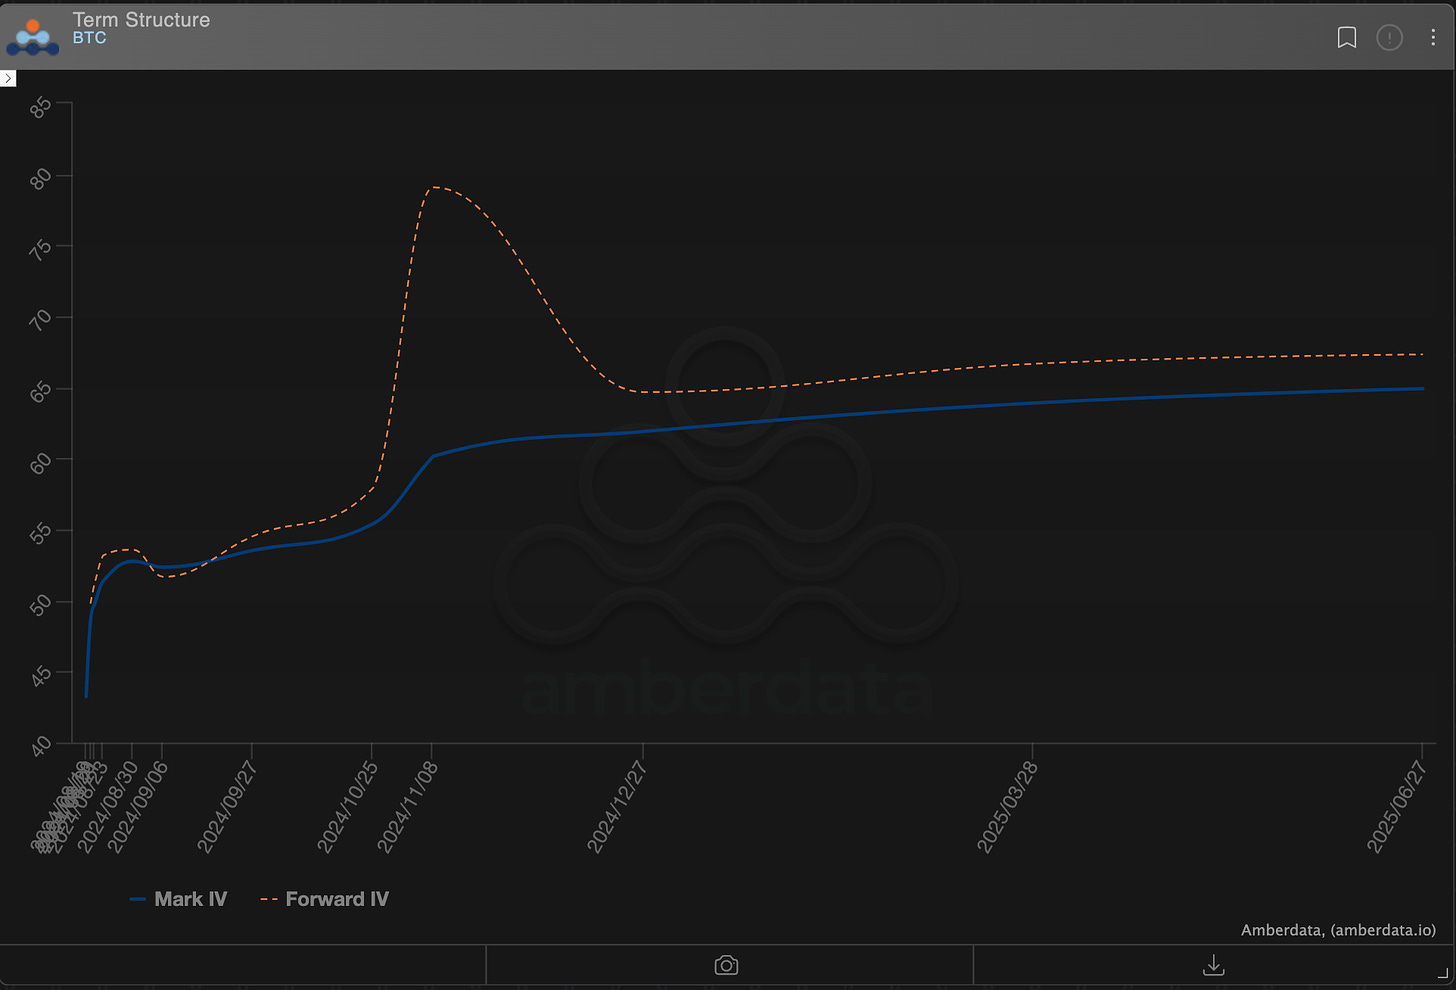The height and width of the screenshot is (990, 1456).
Task: Click the bookmark icon in header
Action: coord(1347,38)
